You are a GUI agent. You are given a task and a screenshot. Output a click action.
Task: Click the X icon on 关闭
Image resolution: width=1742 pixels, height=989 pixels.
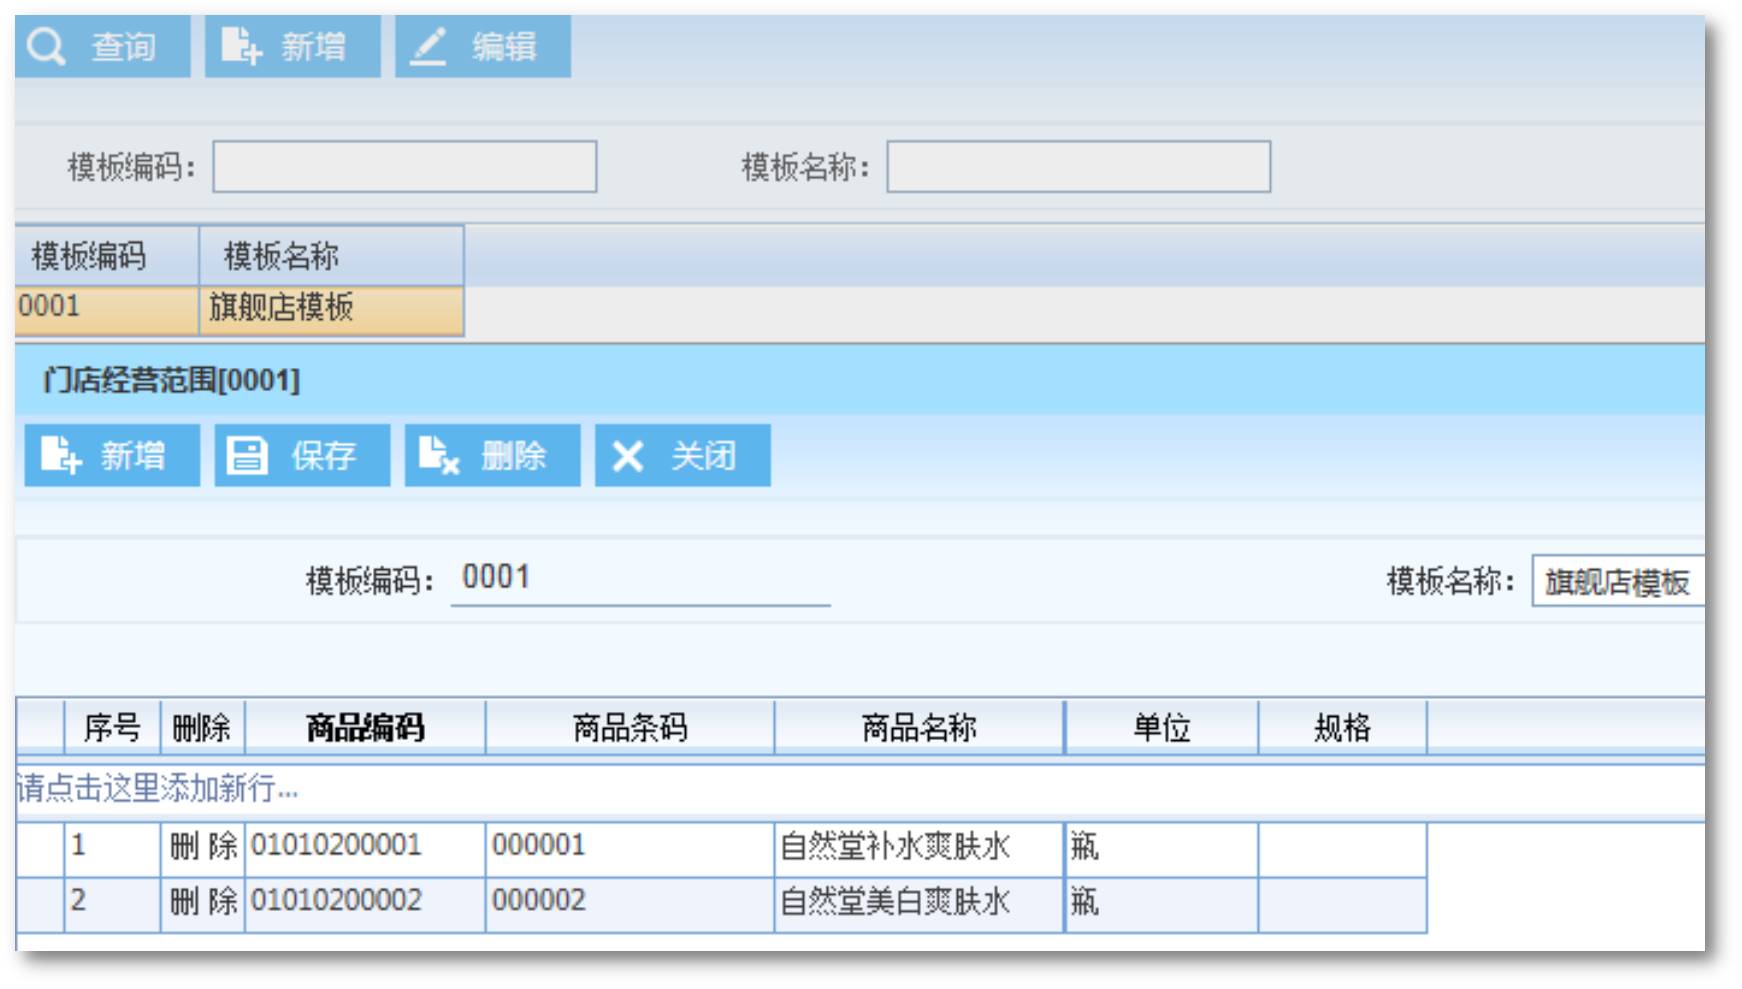click(x=628, y=456)
